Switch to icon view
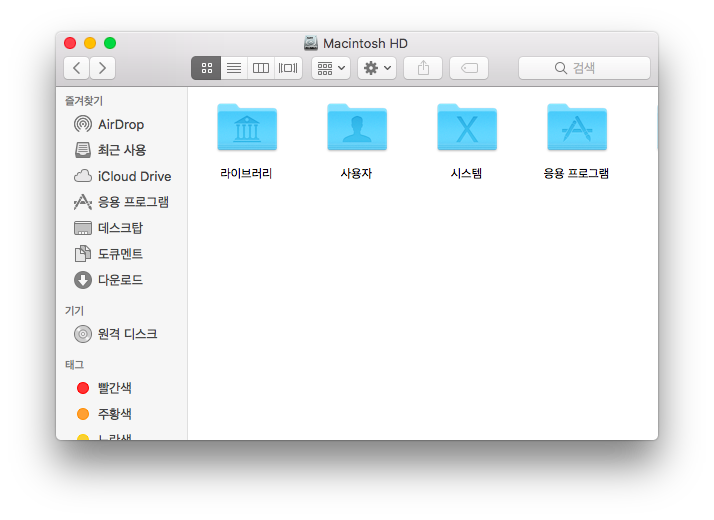Screen dimensions: 714x520 206,68
